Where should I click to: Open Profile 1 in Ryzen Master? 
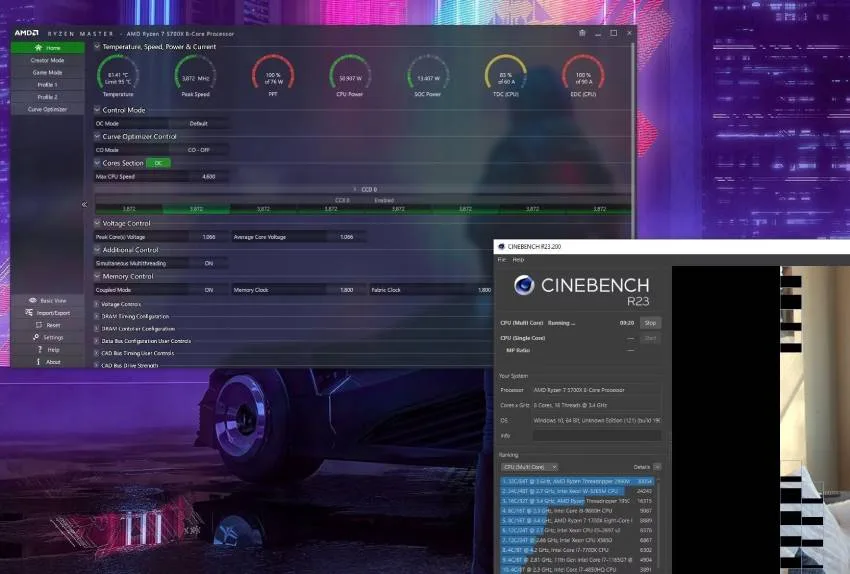(48, 85)
